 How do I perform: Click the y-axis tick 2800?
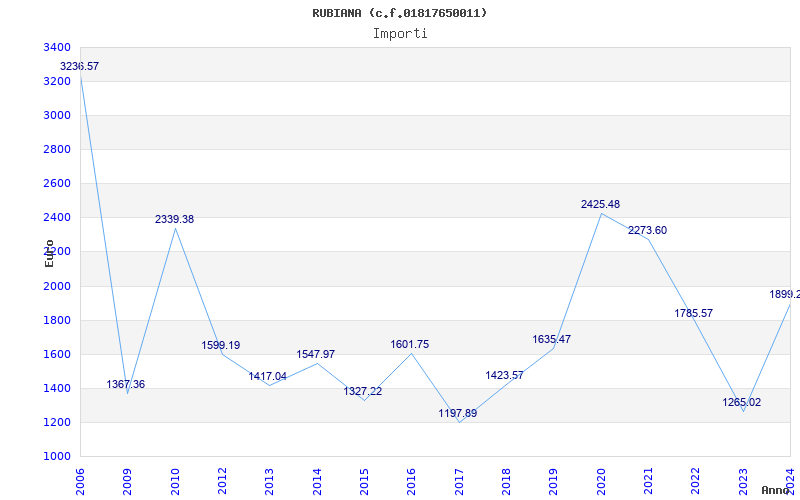coord(57,149)
